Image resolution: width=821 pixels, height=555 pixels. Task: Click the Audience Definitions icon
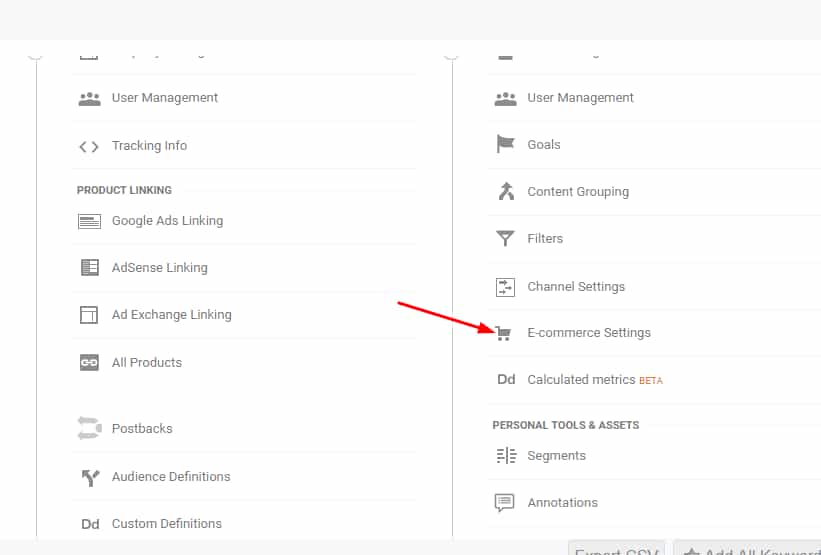[x=89, y=477]
